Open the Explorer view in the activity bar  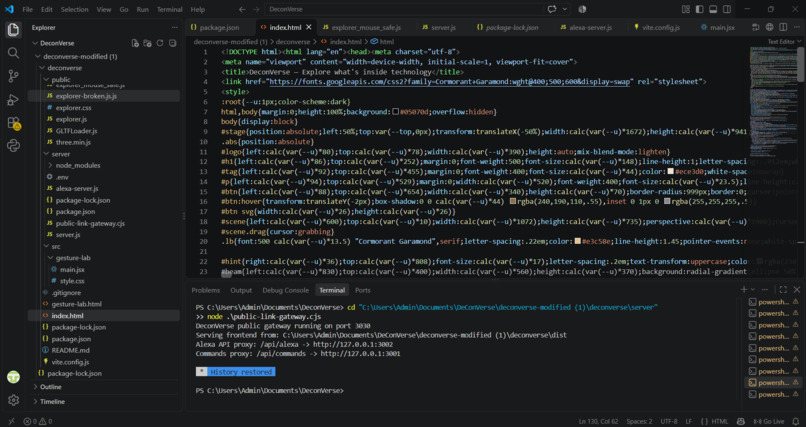(x=13, y=29)
